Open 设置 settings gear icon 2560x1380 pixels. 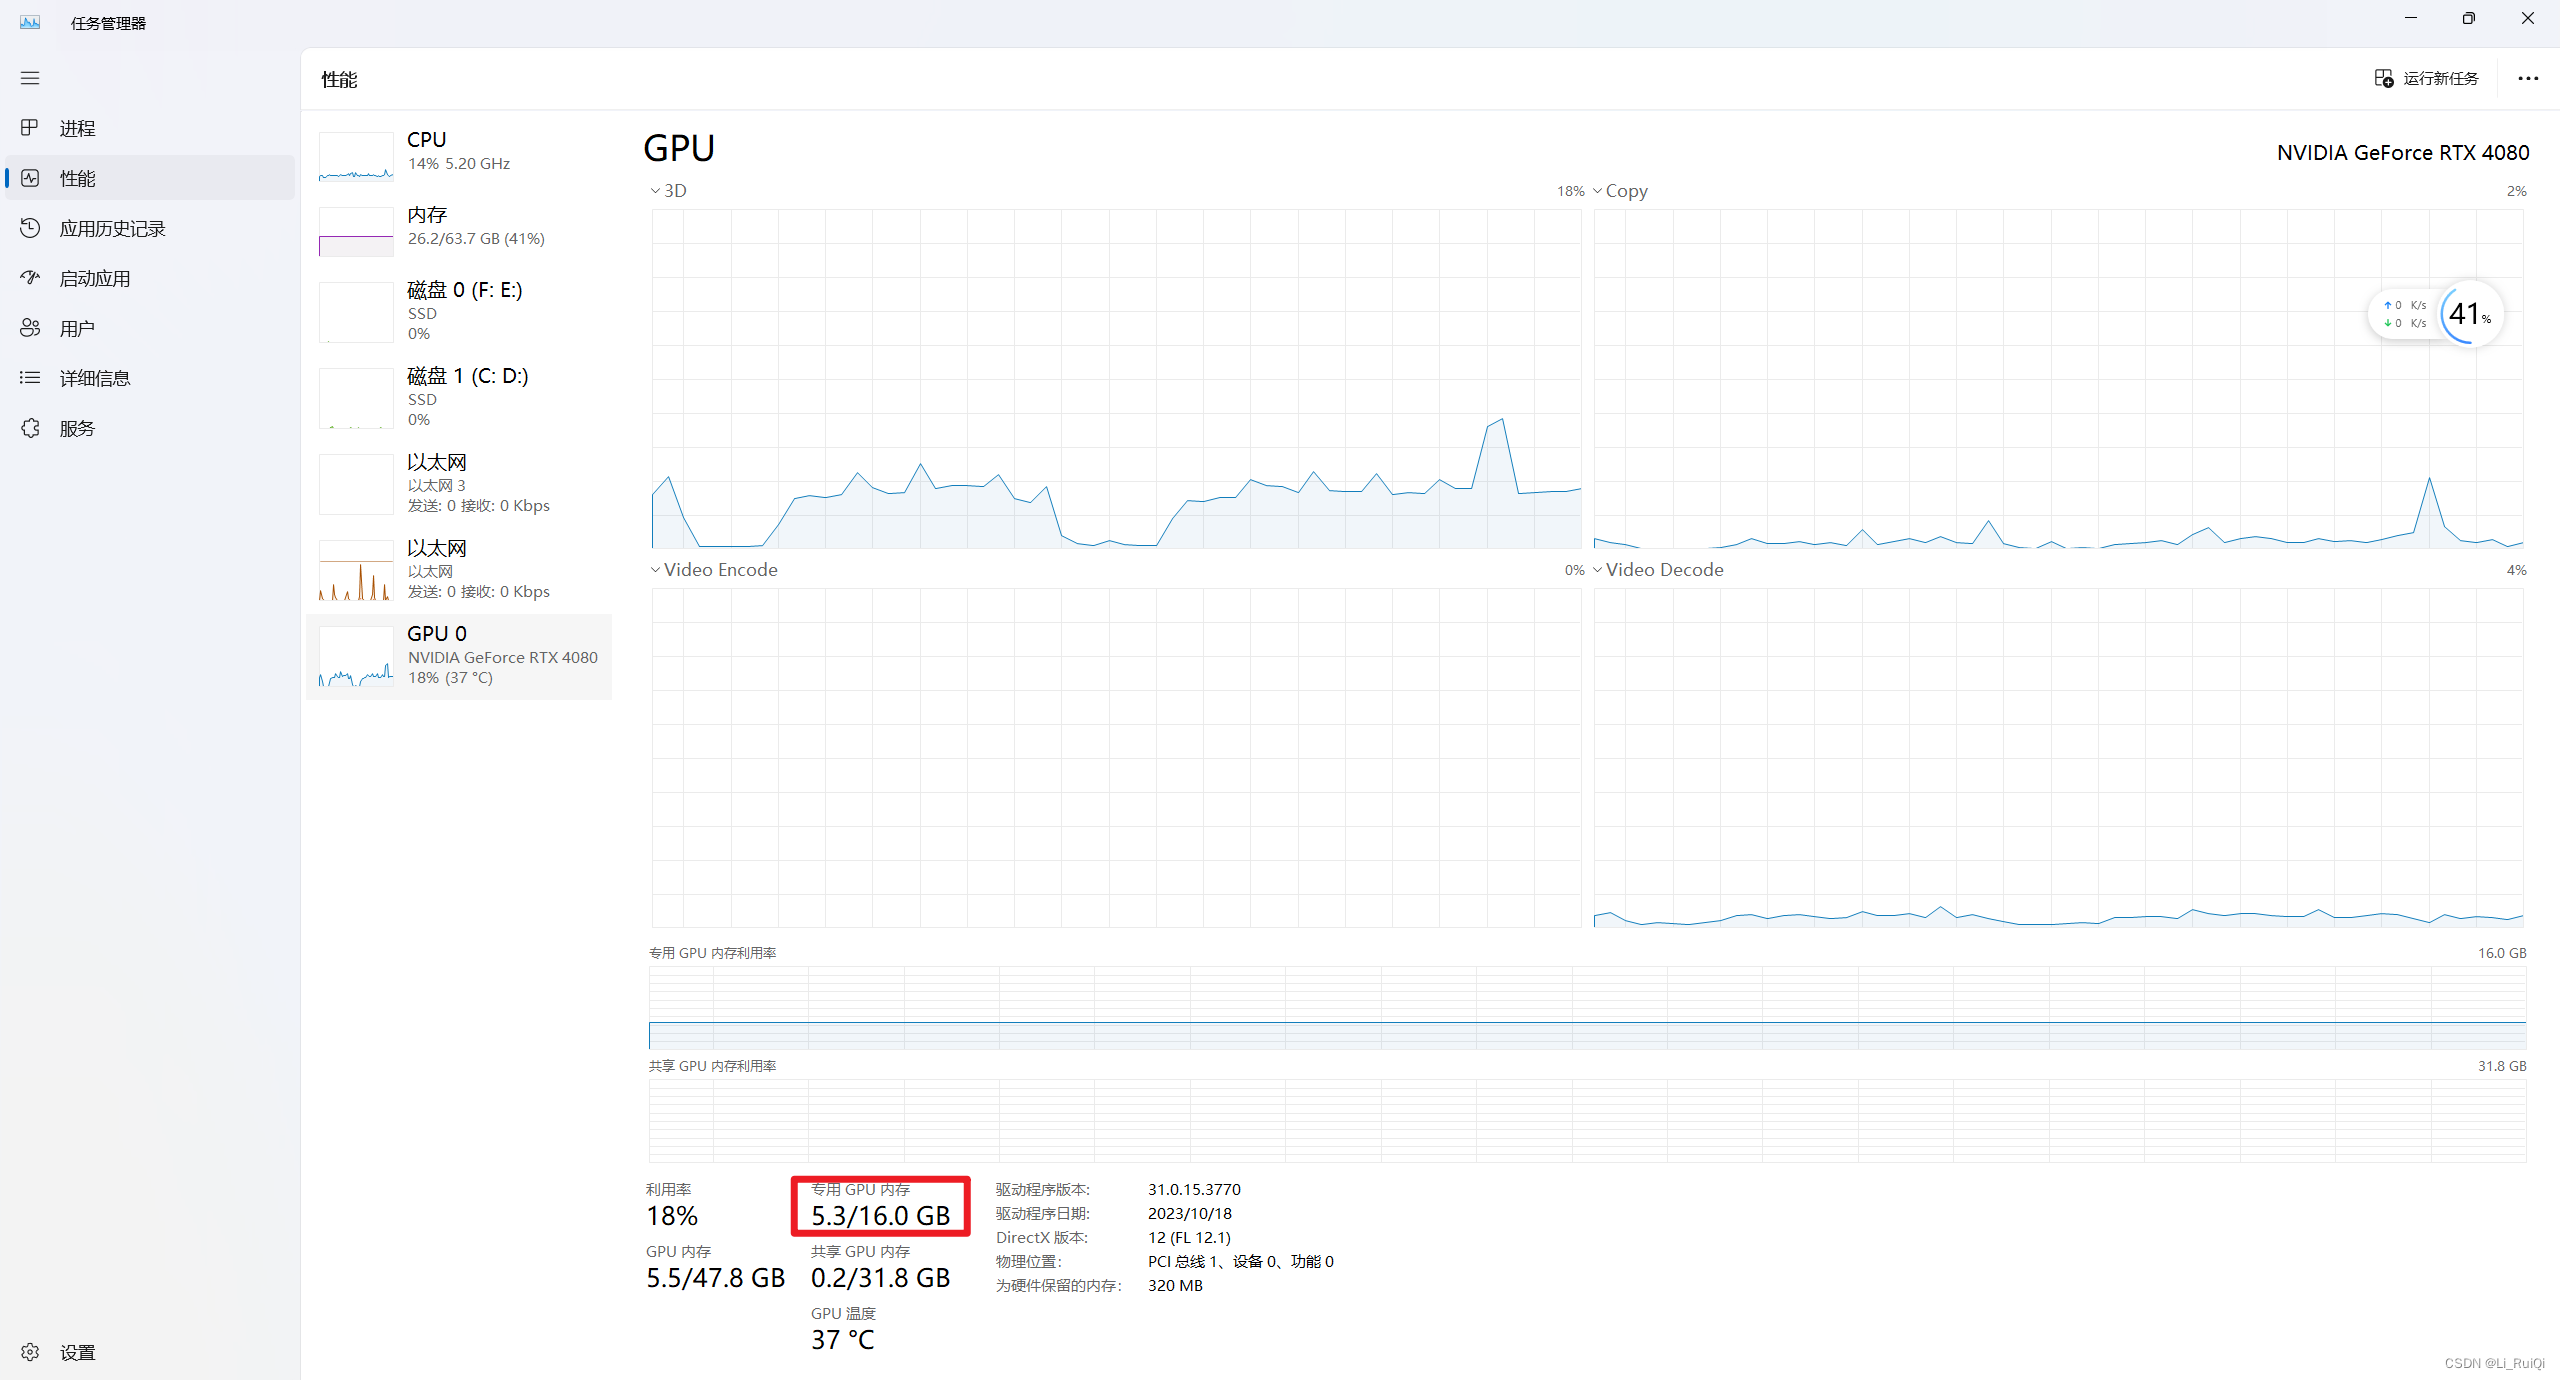point(30,1352)
